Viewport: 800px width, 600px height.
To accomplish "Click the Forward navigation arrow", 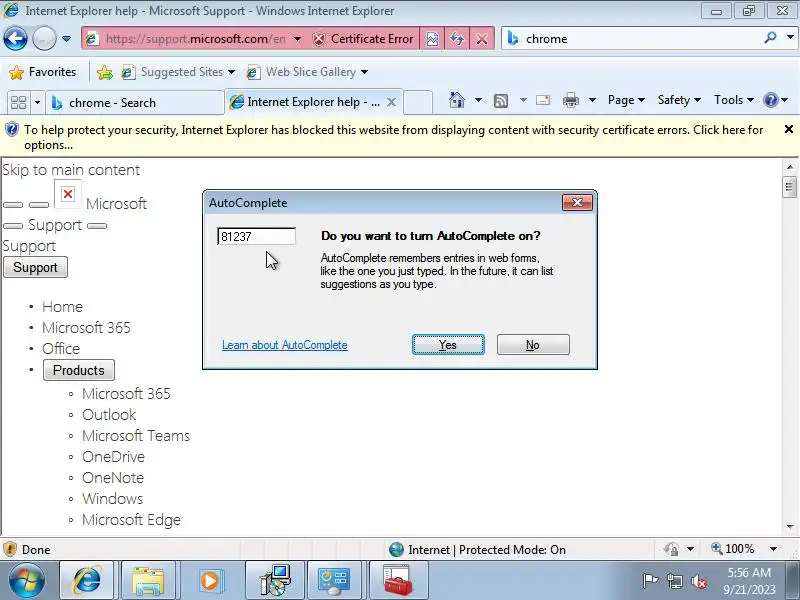I will pyautogui.click(x=44, y=39).
